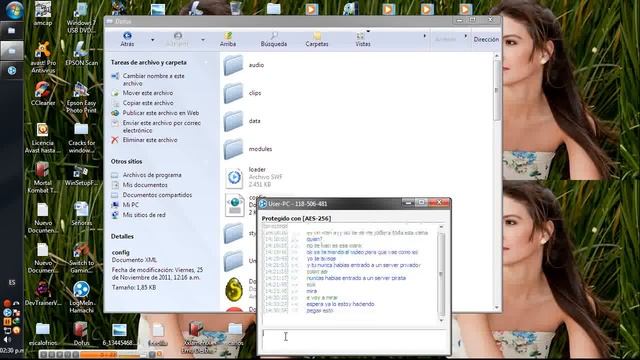Click the TeamViewer icon in chat title bar
The height and width of the screenshot is (360, 640).
[263, 204]
